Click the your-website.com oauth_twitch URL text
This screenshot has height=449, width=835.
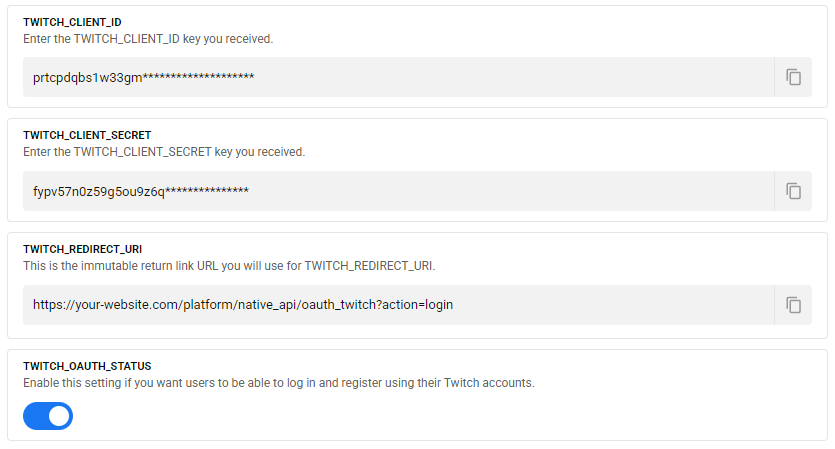243,305
